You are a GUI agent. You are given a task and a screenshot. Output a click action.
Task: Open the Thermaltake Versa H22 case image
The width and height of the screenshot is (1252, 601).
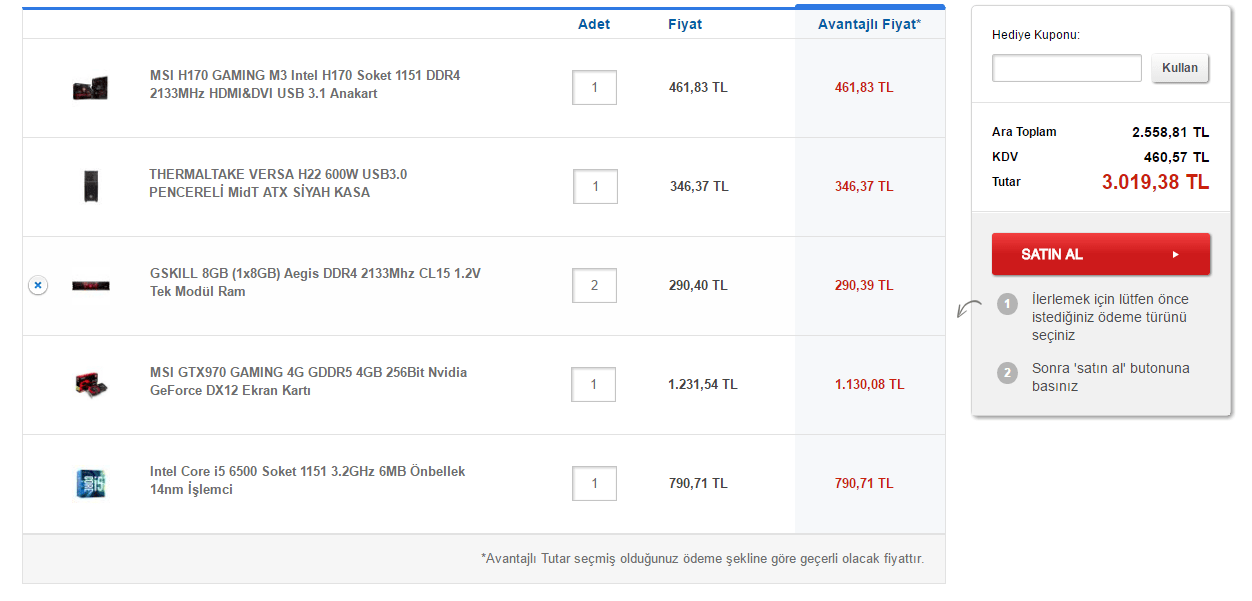click(90, 186)
